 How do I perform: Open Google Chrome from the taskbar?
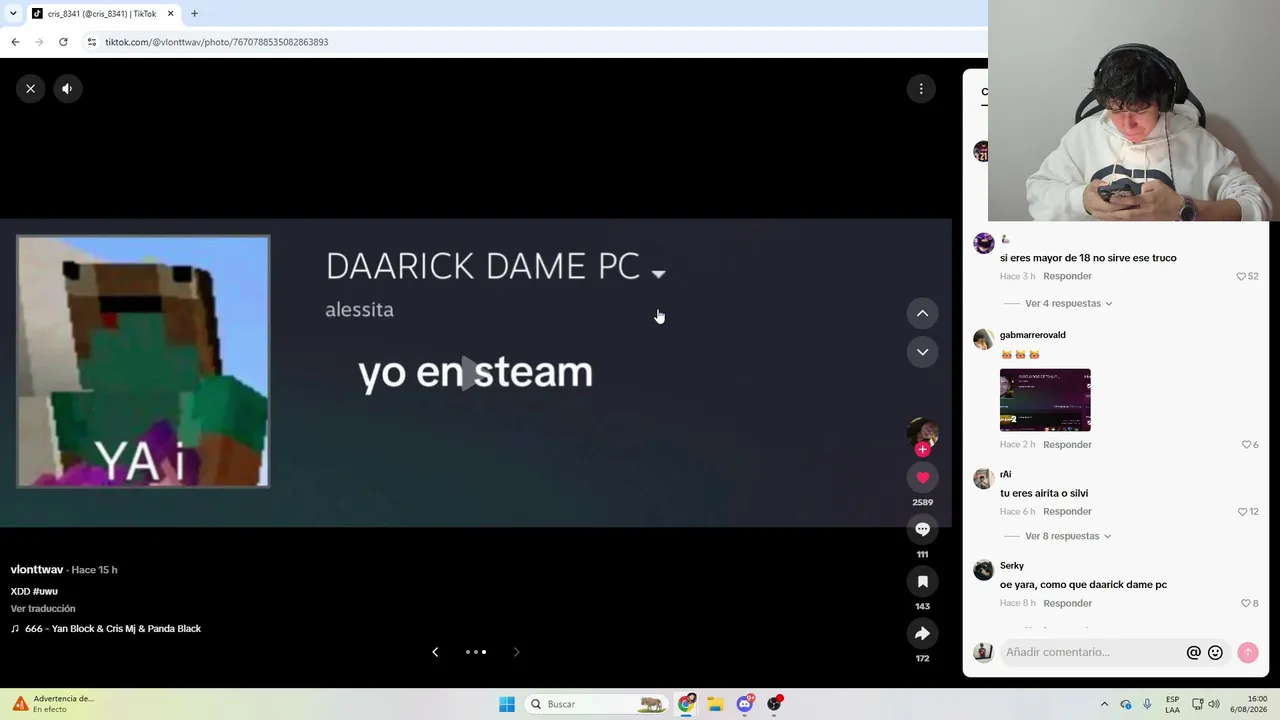pyautogui.click(x=686, y=704)
